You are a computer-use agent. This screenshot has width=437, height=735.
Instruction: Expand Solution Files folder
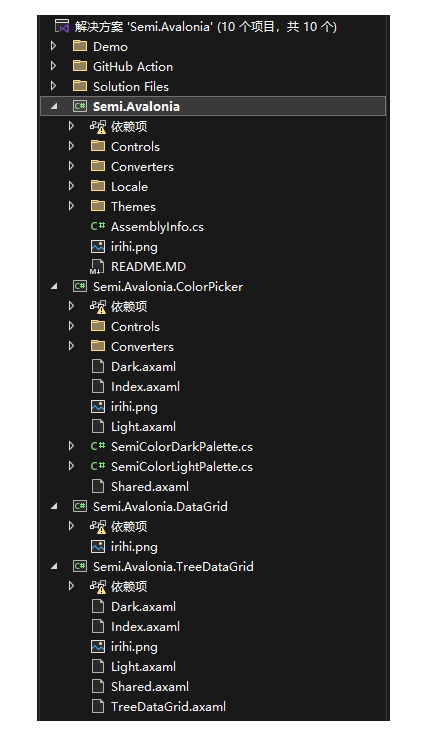(53, 86)
